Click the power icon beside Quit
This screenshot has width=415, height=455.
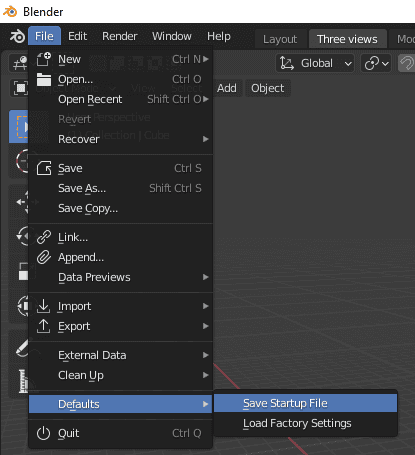43,433
